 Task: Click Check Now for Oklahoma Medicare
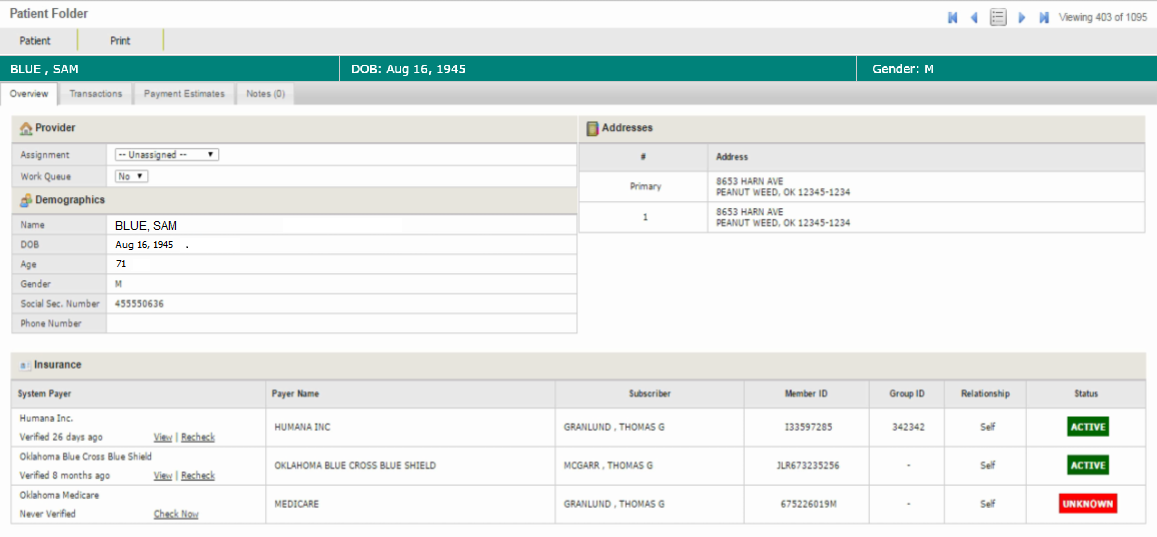point(176,514)
